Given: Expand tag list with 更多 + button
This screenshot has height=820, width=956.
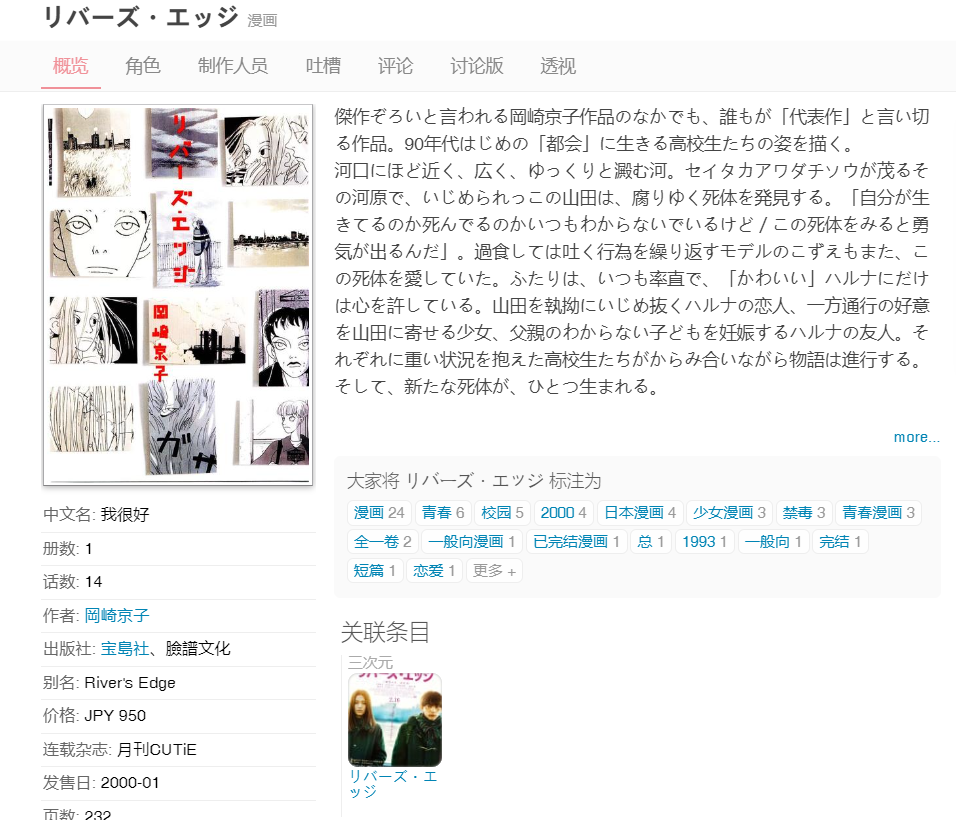Looking at the screenshot, I should click(x=494, y=571).
